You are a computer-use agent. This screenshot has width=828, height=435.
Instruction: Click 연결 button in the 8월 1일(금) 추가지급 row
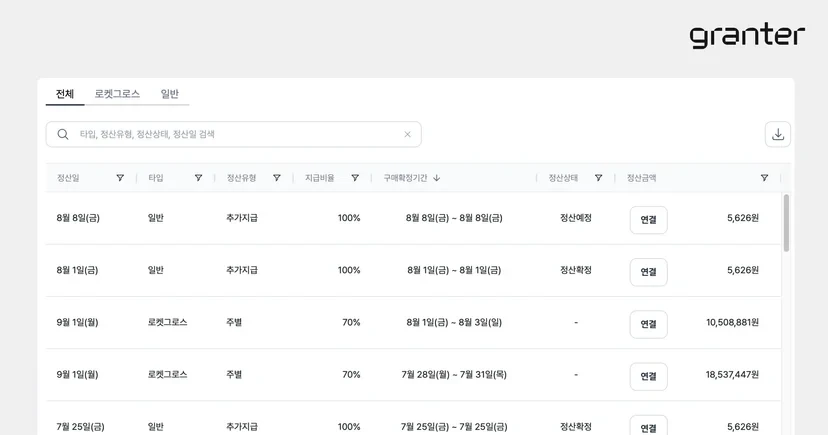(648, 272)
